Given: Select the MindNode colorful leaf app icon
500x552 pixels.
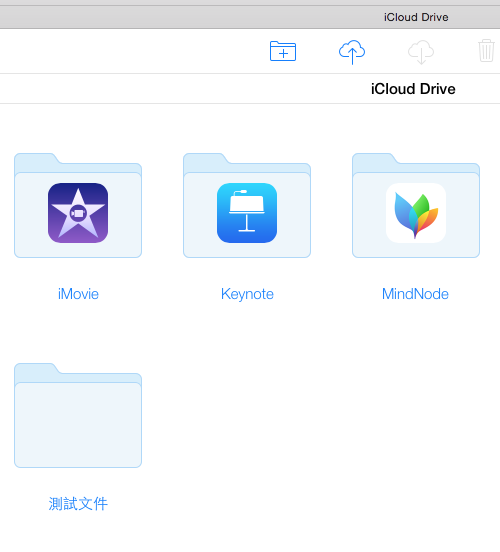Looking at the screenshot, I should pyautogui.click(x=416, y=213).
